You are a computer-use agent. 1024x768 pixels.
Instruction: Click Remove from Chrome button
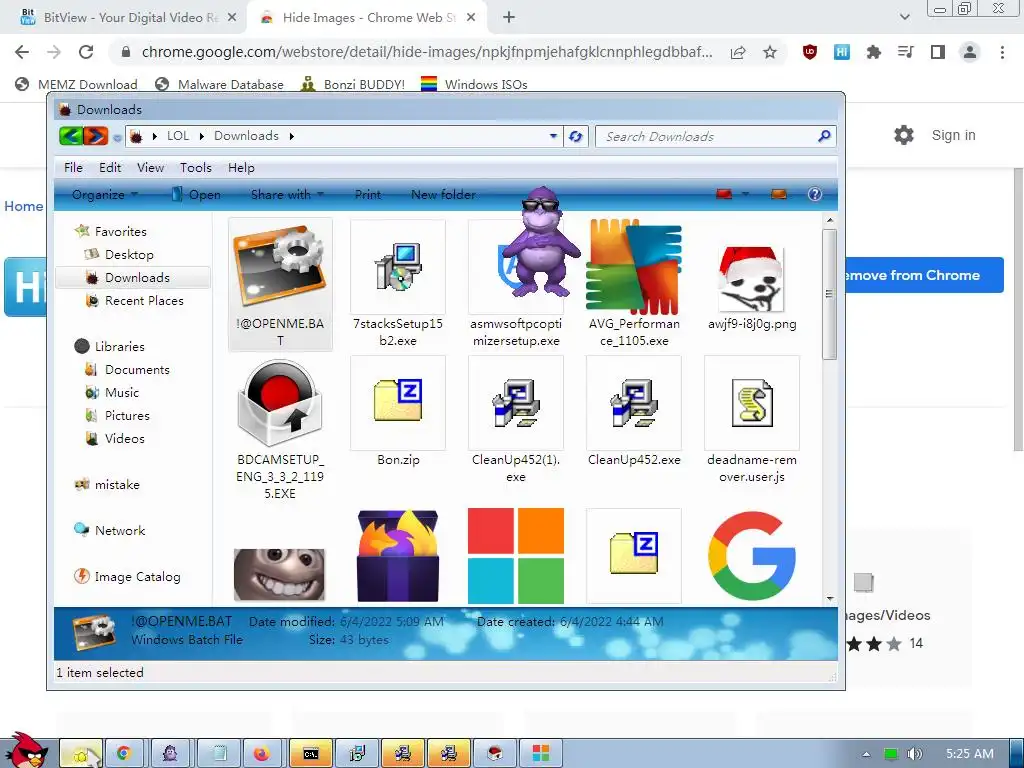925,275
